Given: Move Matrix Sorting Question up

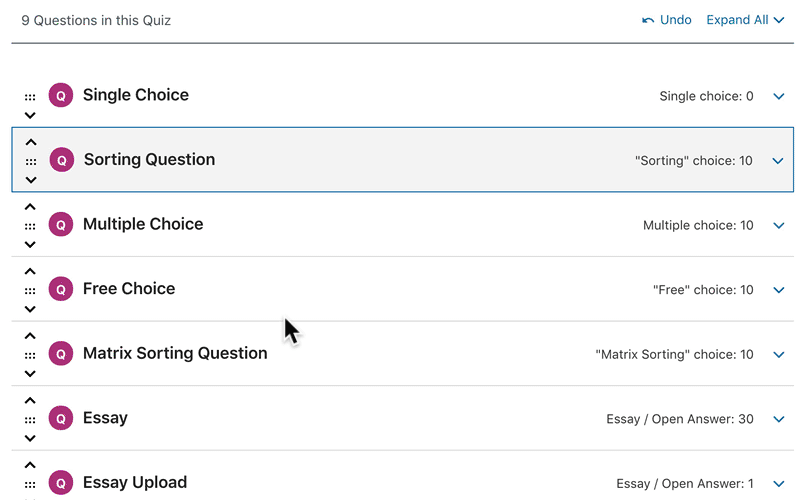Looking at the screenshot, I should tap(30, 336).
